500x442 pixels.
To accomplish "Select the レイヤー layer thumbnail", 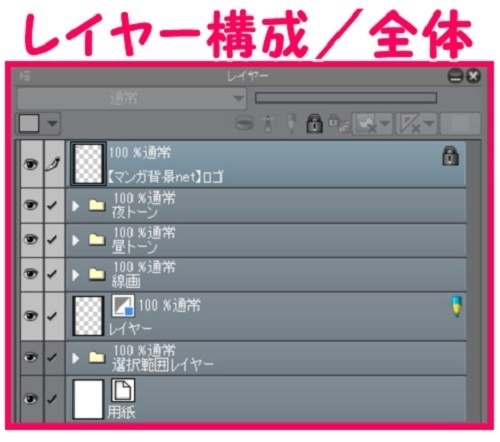I will pyautogui.click(x=88, y=316).
